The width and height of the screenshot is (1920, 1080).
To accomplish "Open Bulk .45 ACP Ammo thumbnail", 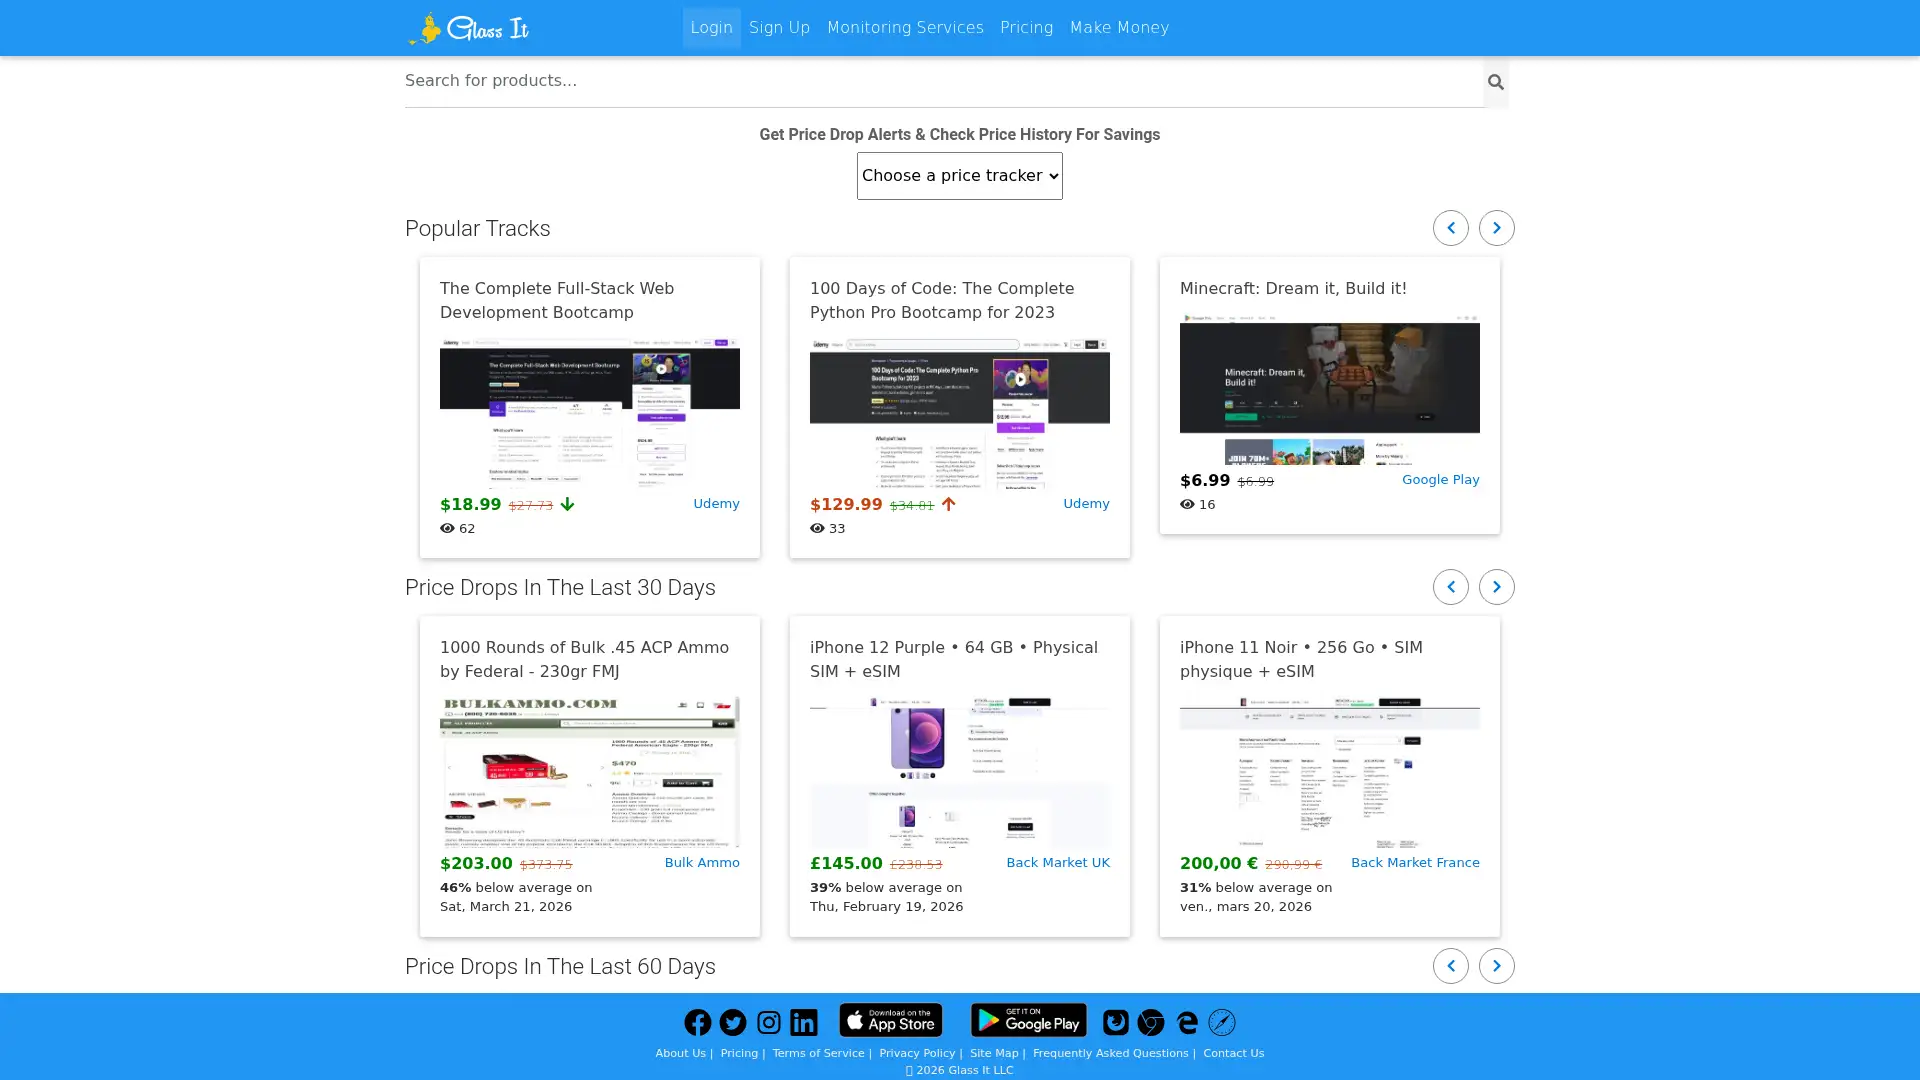I will [x=590, y=772].
